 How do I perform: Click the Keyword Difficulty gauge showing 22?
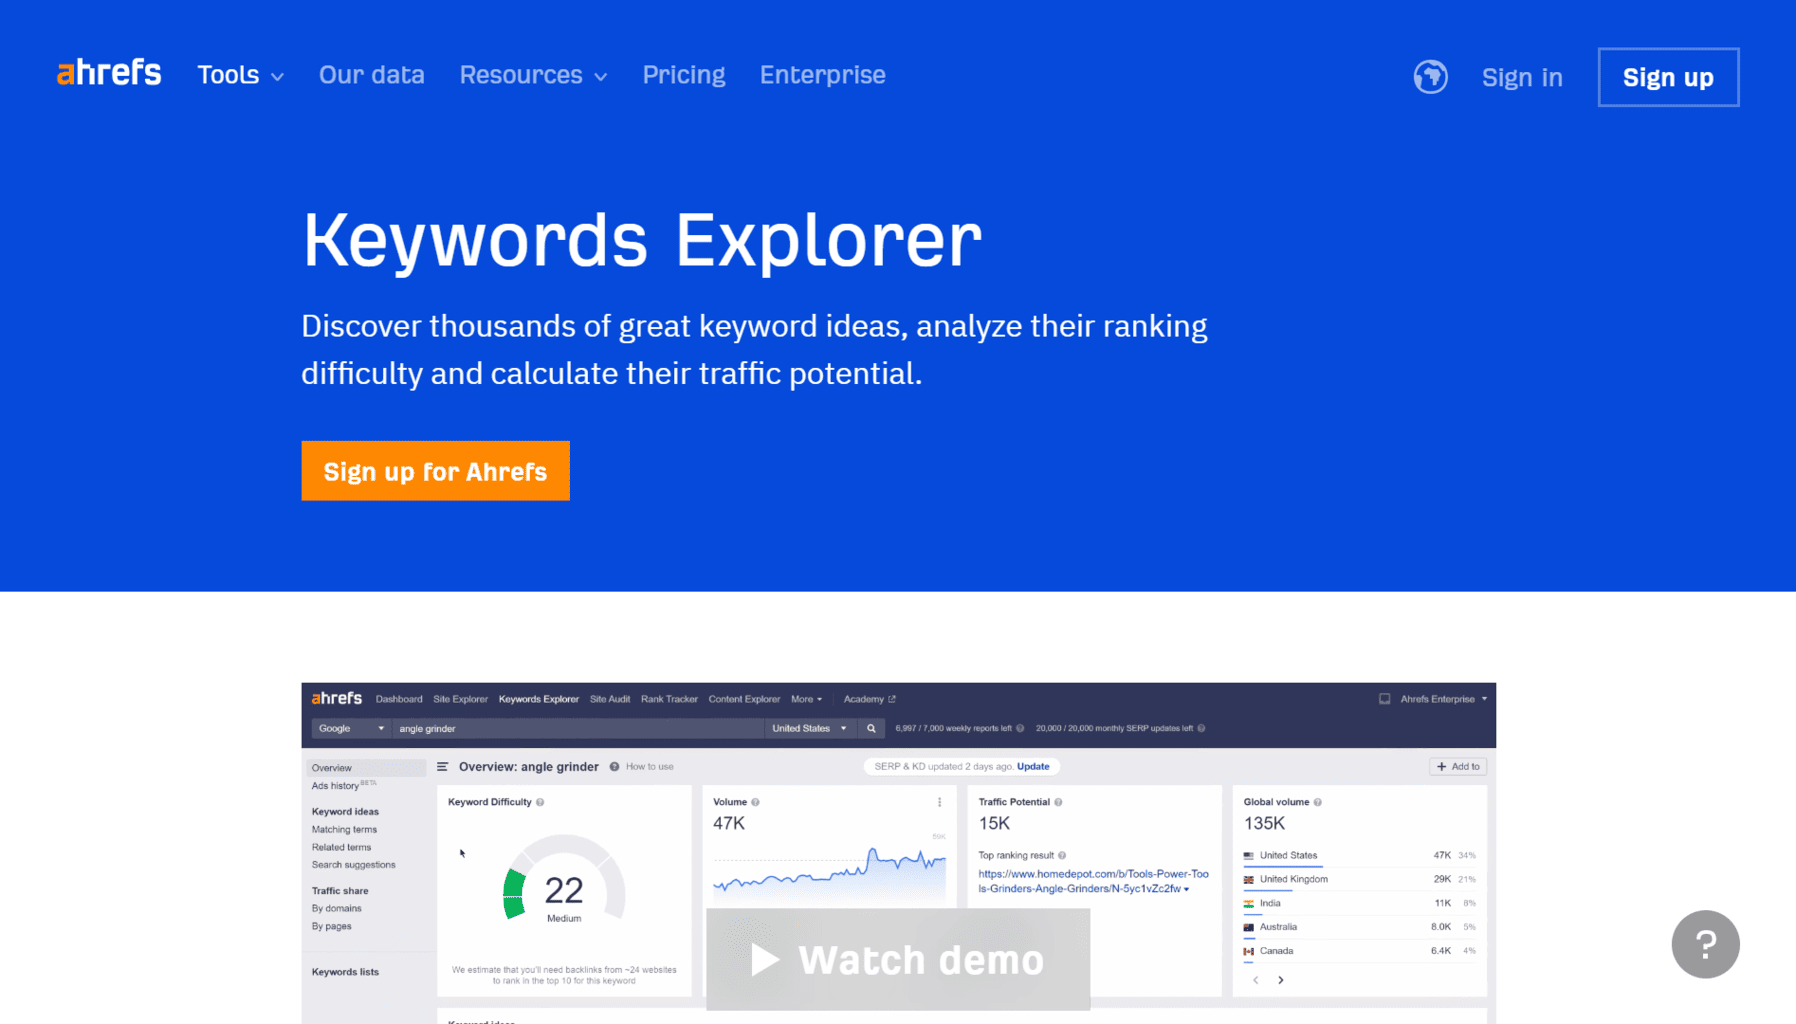[x=564, y=880]
